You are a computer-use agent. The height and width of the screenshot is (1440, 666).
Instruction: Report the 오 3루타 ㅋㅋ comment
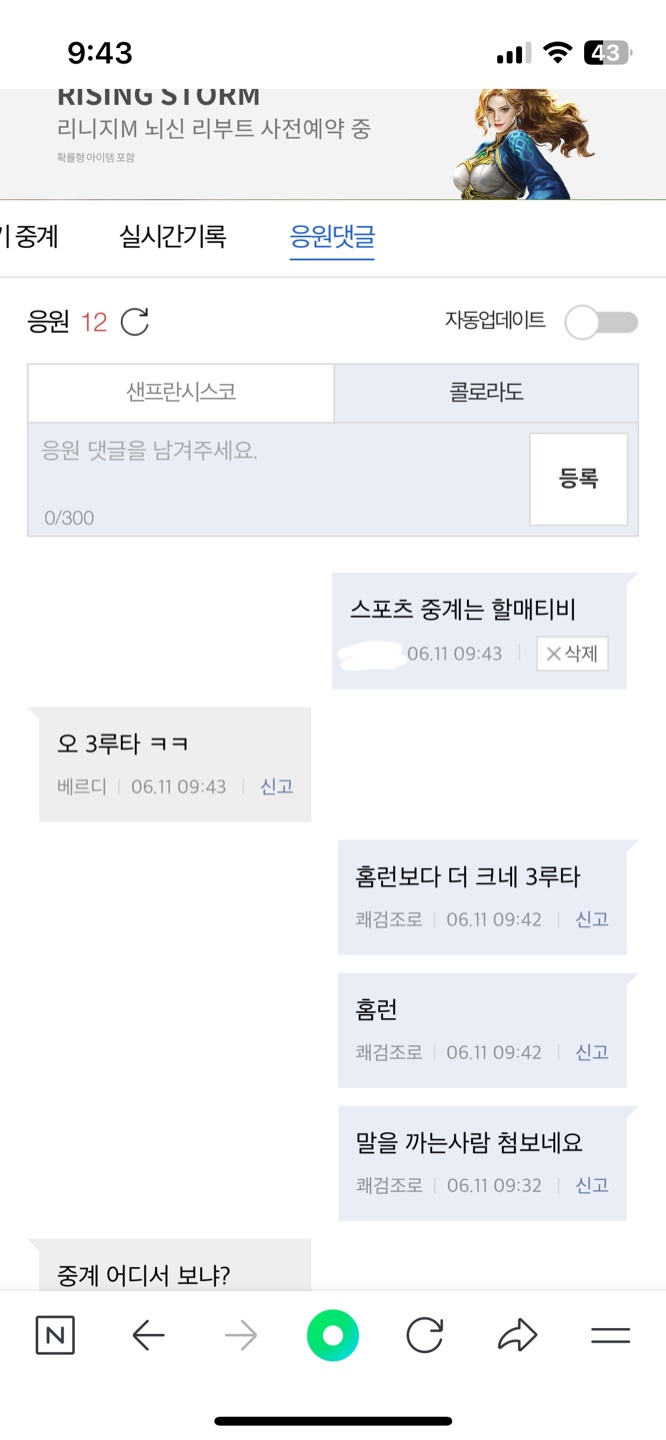pyautogui.click(x=277, y=786)
